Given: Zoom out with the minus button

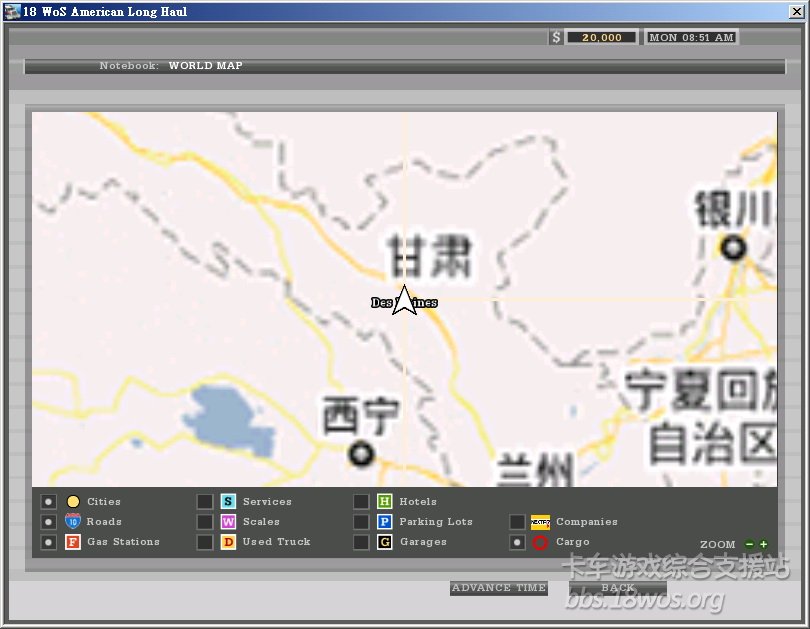Looking at the screenshot, I should coord(749,544).
